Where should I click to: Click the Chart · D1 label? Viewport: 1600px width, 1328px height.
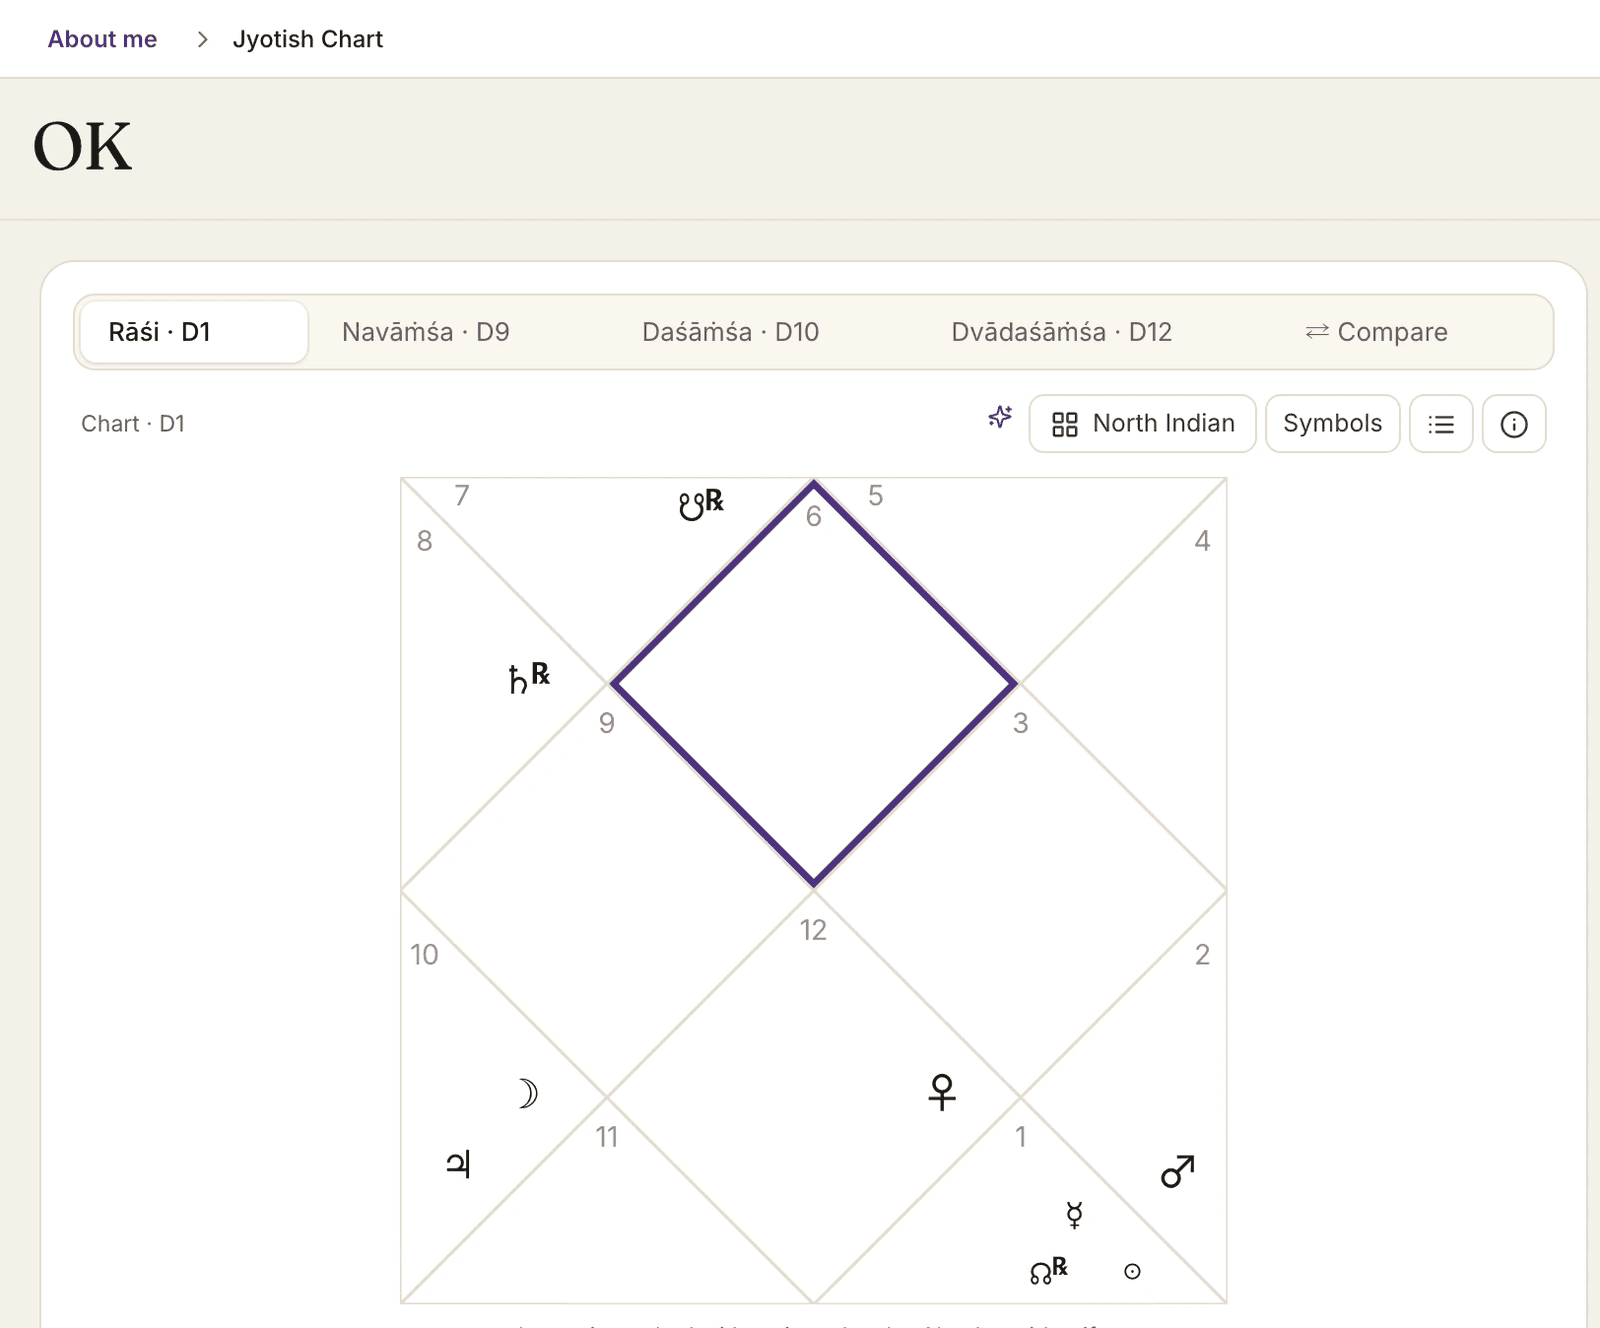pyautogui.click(x=133, y=424)
